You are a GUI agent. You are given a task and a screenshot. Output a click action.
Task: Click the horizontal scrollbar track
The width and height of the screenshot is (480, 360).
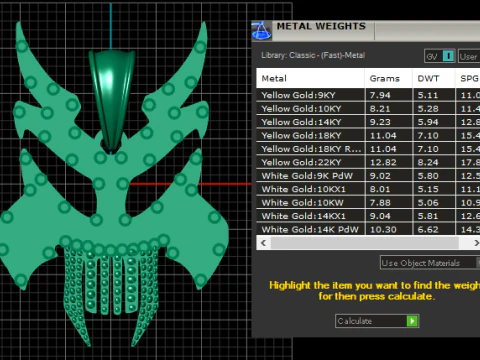[x=365, y=243]
